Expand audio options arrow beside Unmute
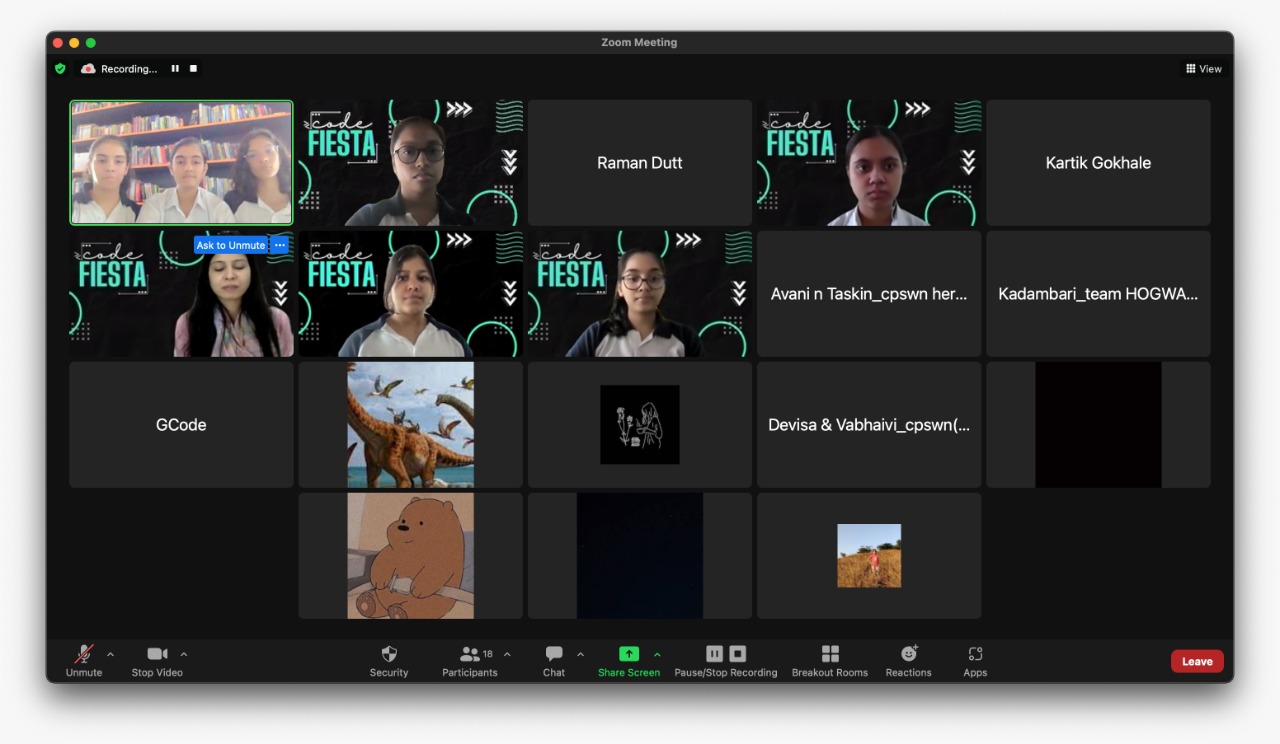This screenshot has height=744, width=1280. point(110,655)
